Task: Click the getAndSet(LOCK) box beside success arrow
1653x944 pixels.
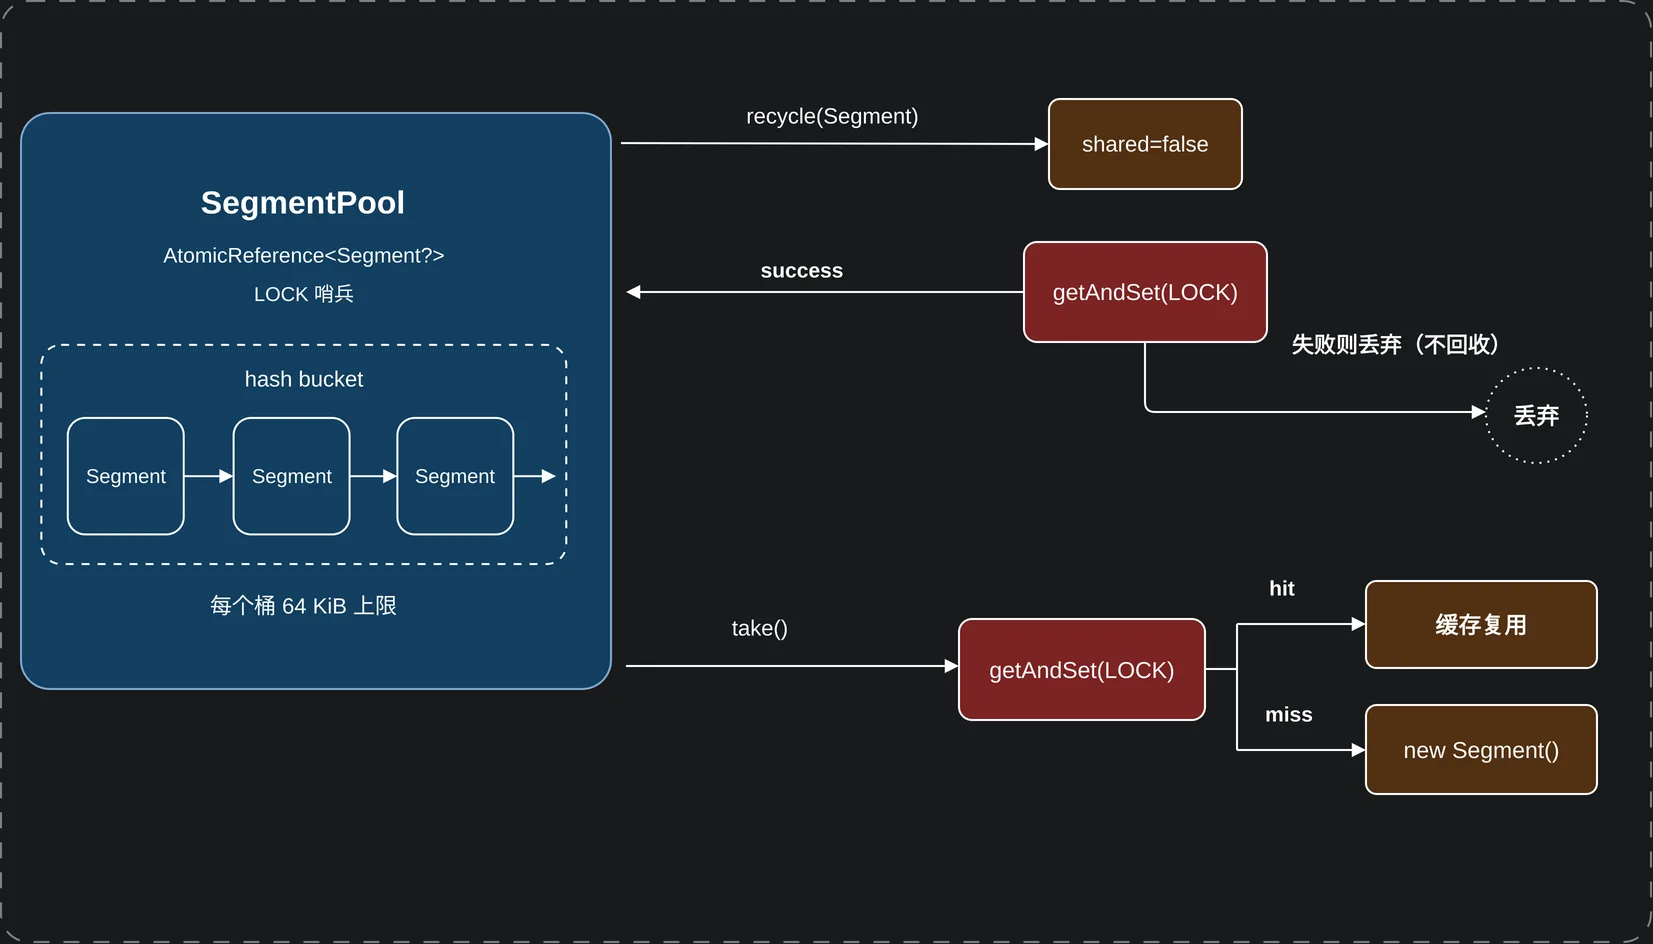Action: click(x=1145, y=292)
